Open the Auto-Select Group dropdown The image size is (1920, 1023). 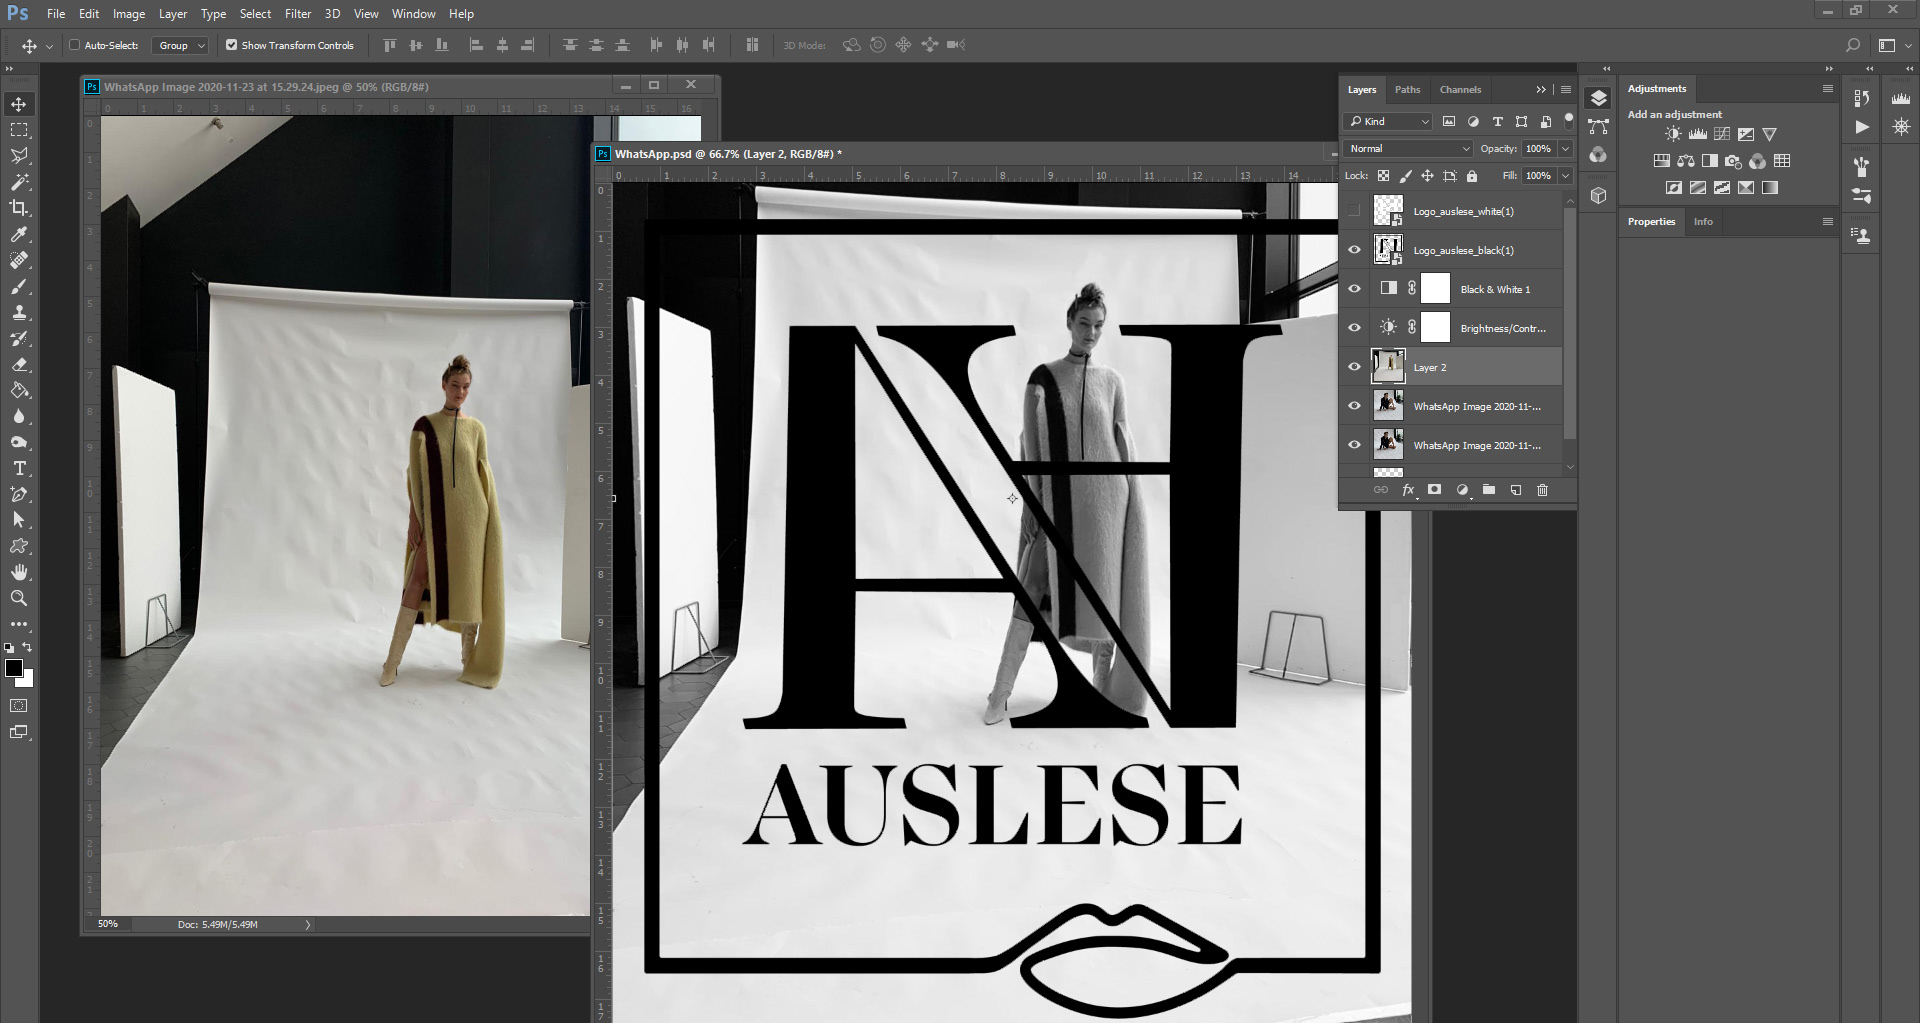(180, 45)
